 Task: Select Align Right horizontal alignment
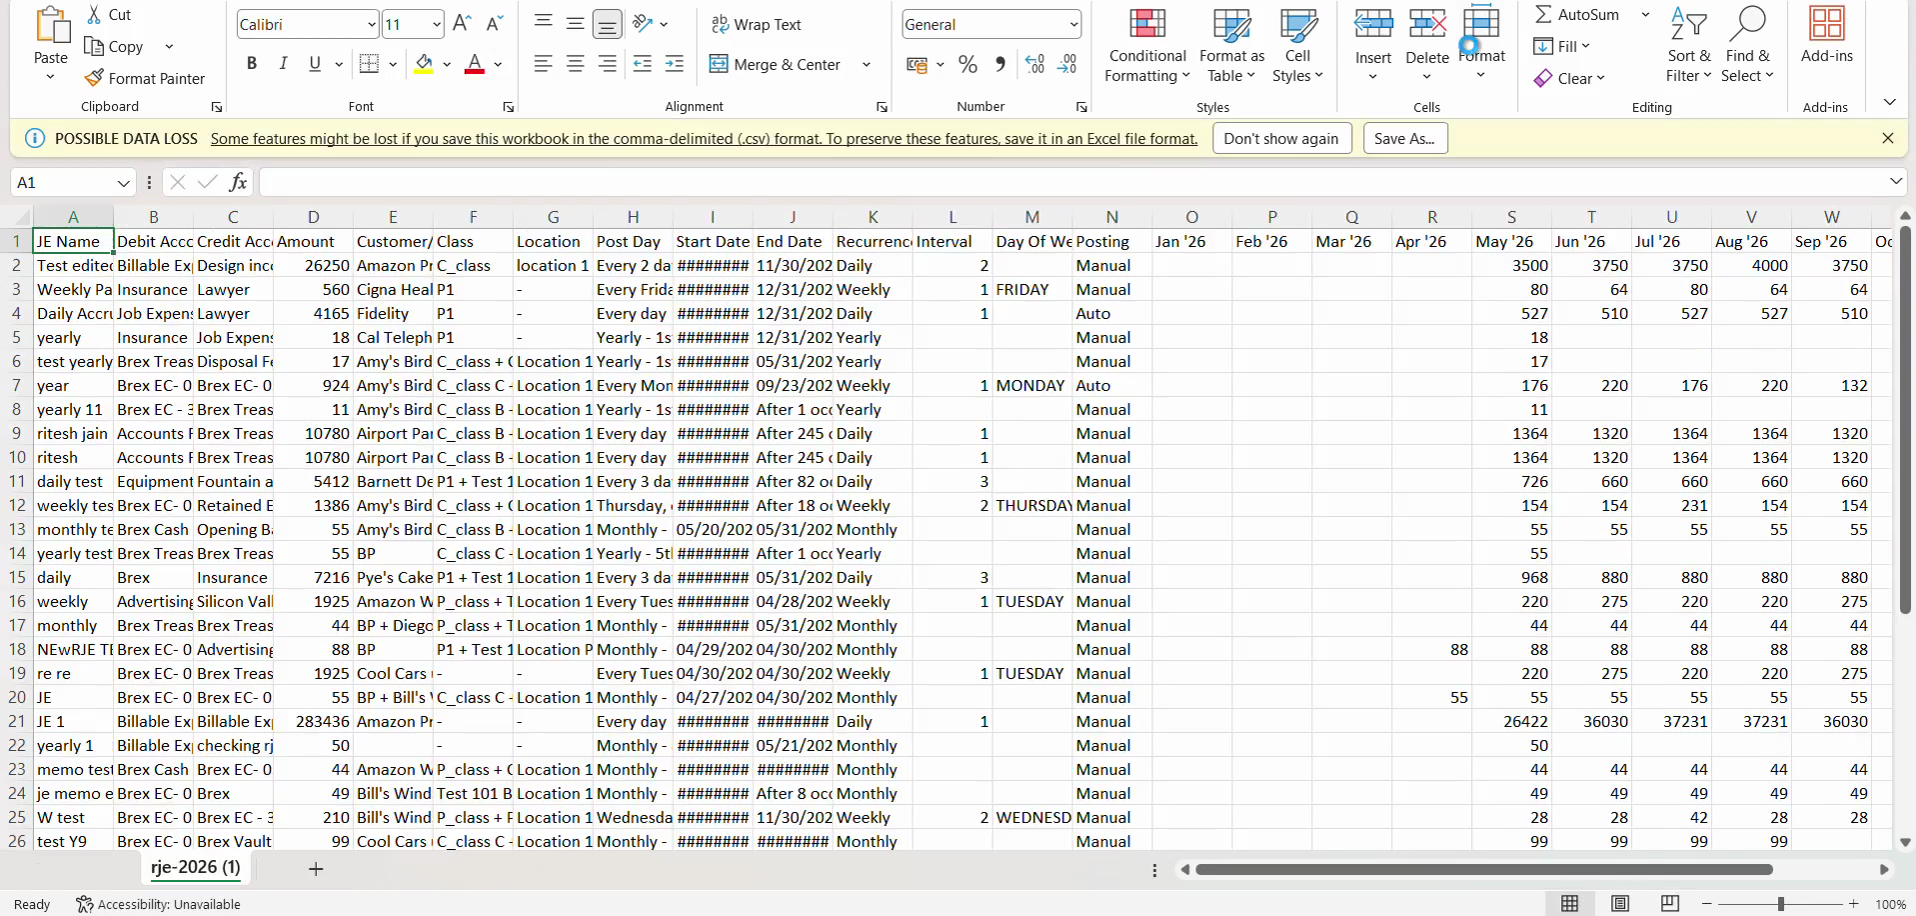pos(607,64)
